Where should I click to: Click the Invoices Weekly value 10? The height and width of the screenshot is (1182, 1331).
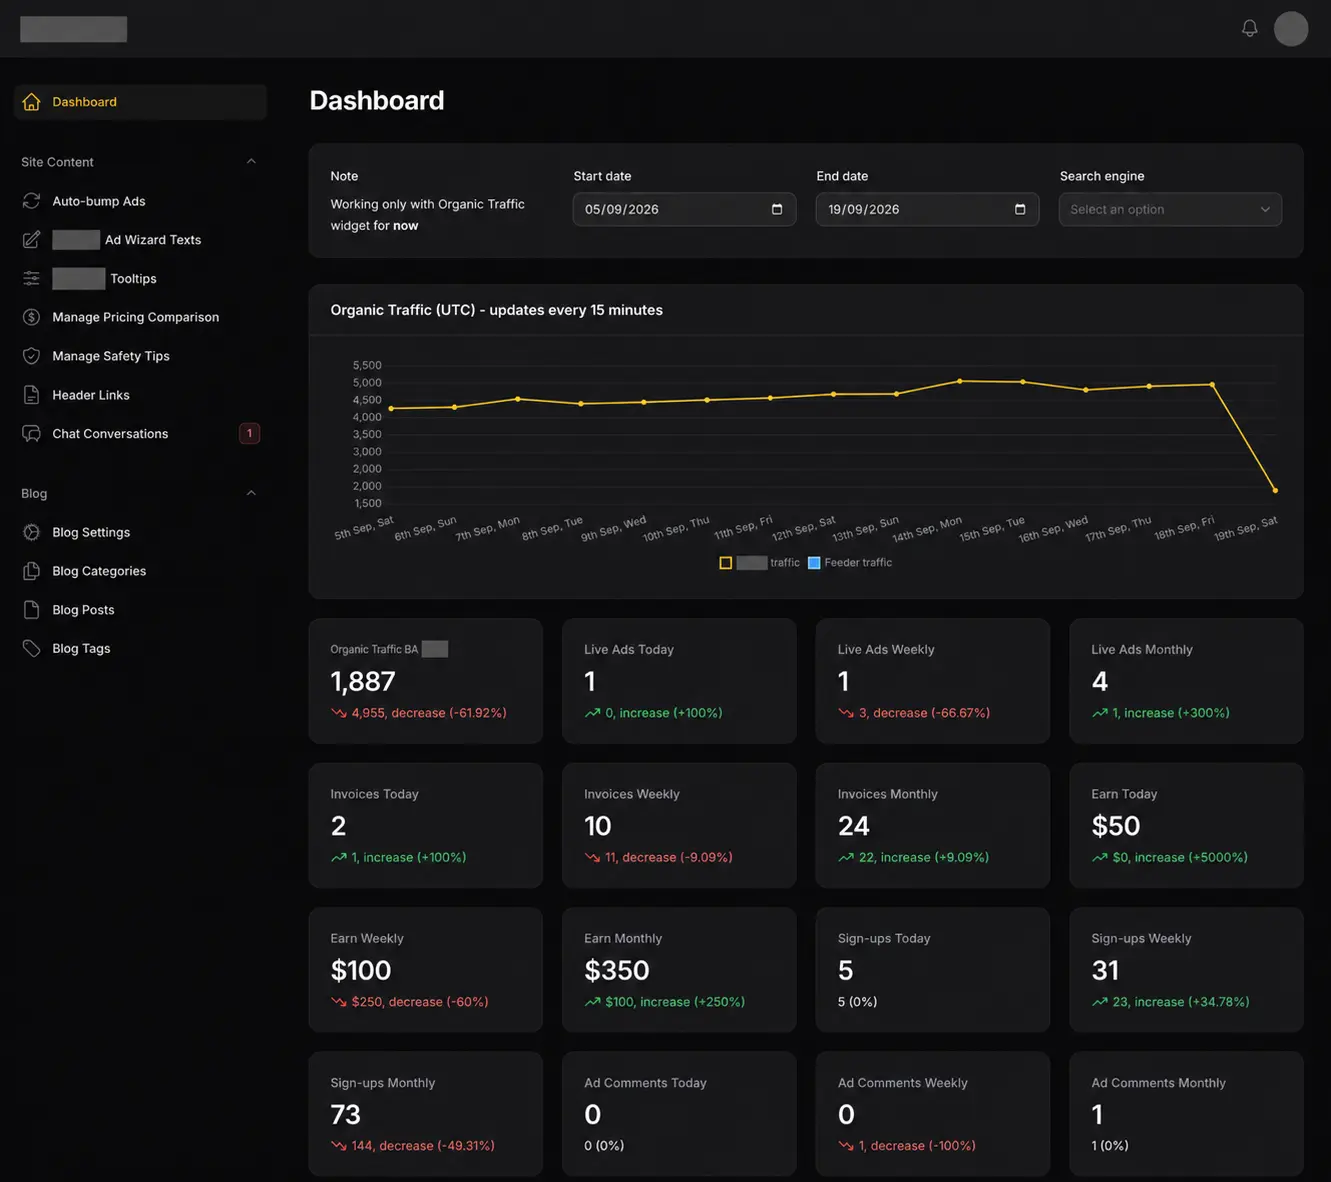[x=598, y=826]
